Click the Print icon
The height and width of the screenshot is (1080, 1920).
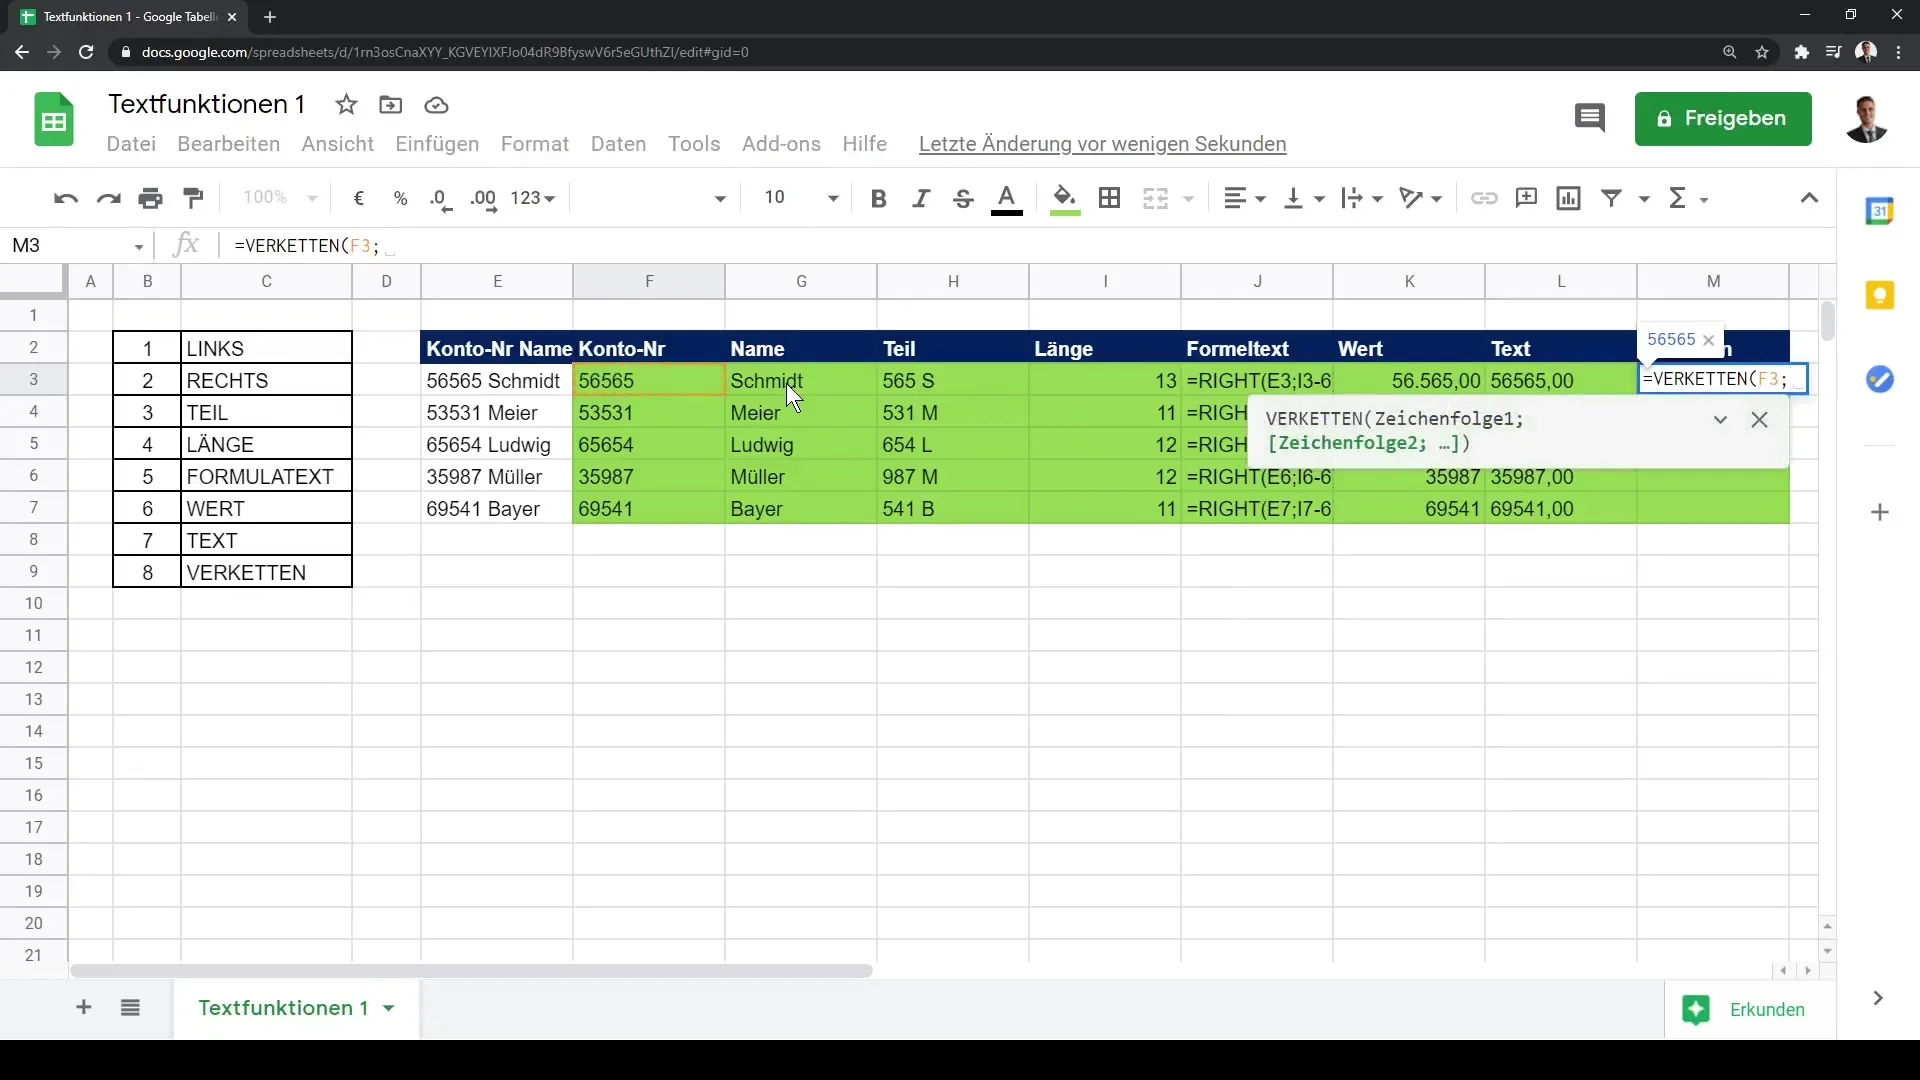click(x=151, y=198)
